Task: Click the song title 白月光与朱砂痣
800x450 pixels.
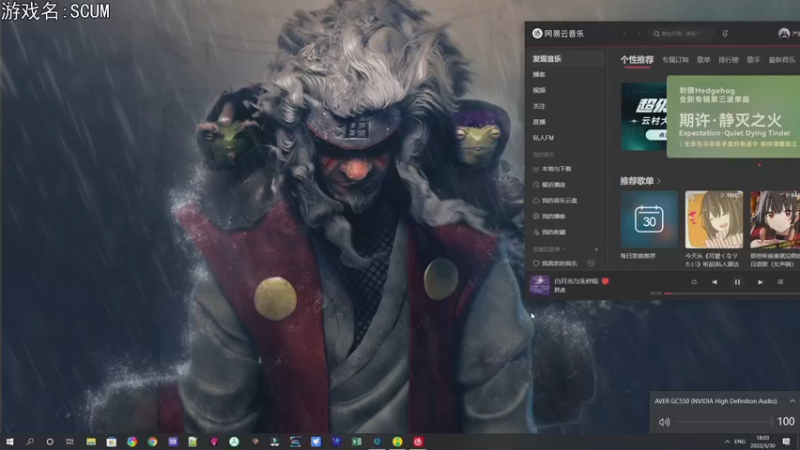Action: pyautogui.click(x=576, y=281)
